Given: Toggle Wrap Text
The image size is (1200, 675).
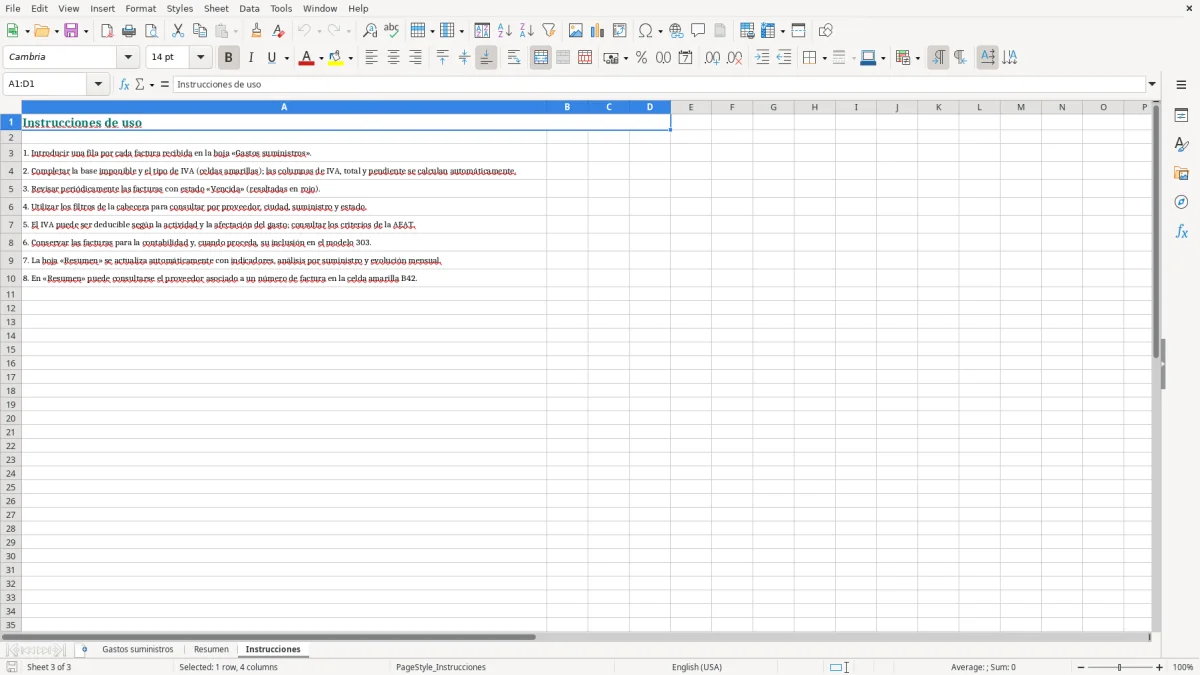Looking at the screenshot, I should pos(513,58).
